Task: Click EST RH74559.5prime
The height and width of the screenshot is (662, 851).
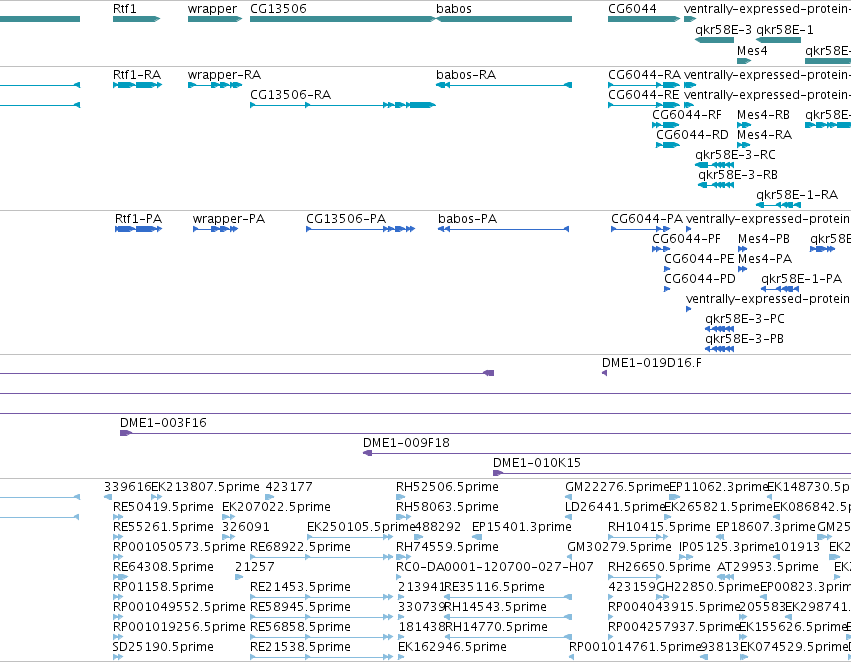Action: click(x=447, y=548)
